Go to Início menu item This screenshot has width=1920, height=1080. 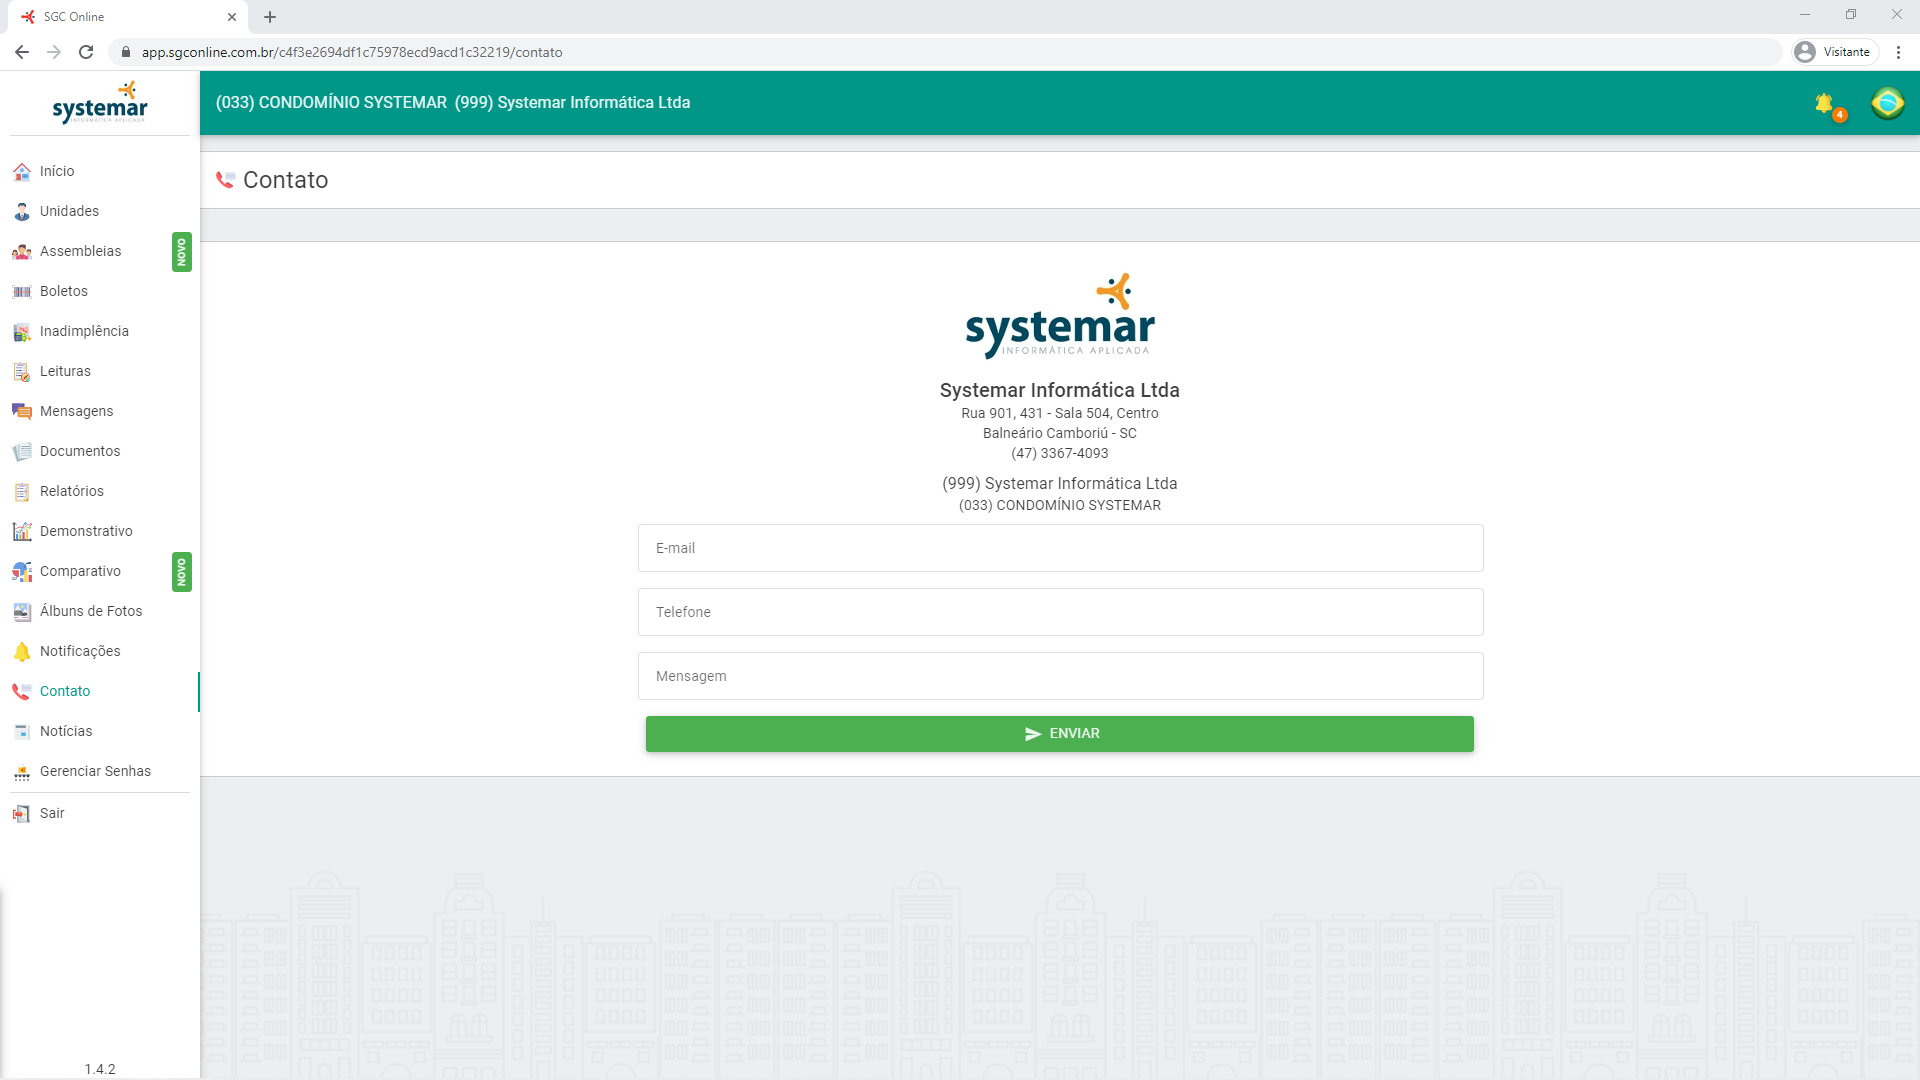57,171
